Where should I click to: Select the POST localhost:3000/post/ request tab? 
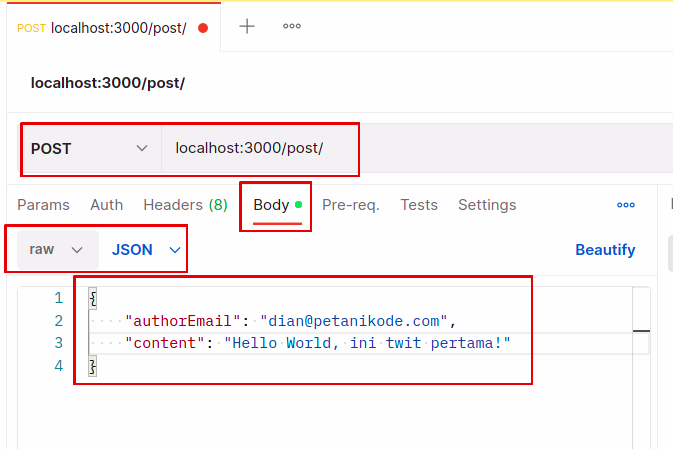[102, 28]
